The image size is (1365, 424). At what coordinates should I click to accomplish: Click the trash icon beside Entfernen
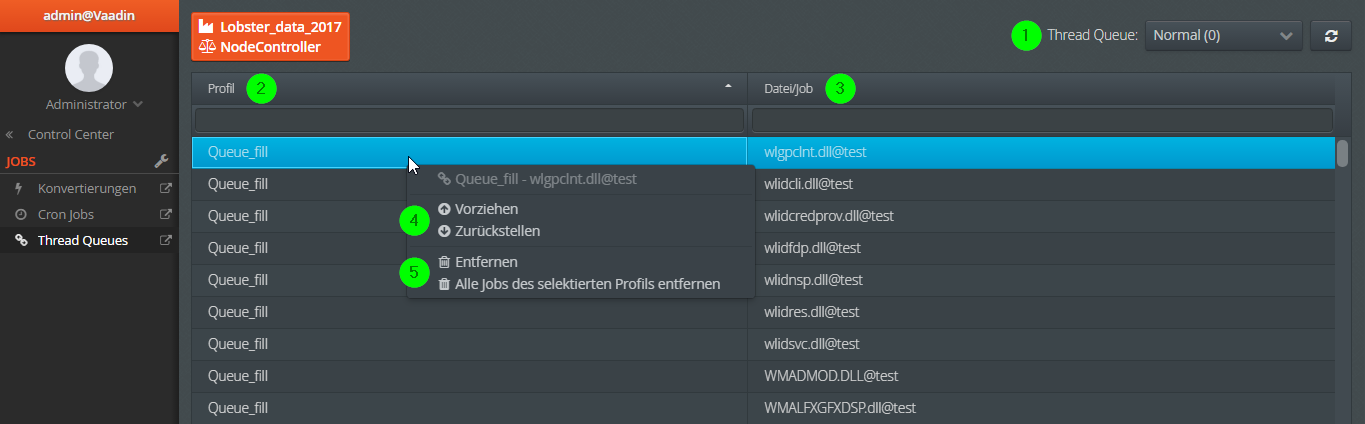(x=444, y=262)
